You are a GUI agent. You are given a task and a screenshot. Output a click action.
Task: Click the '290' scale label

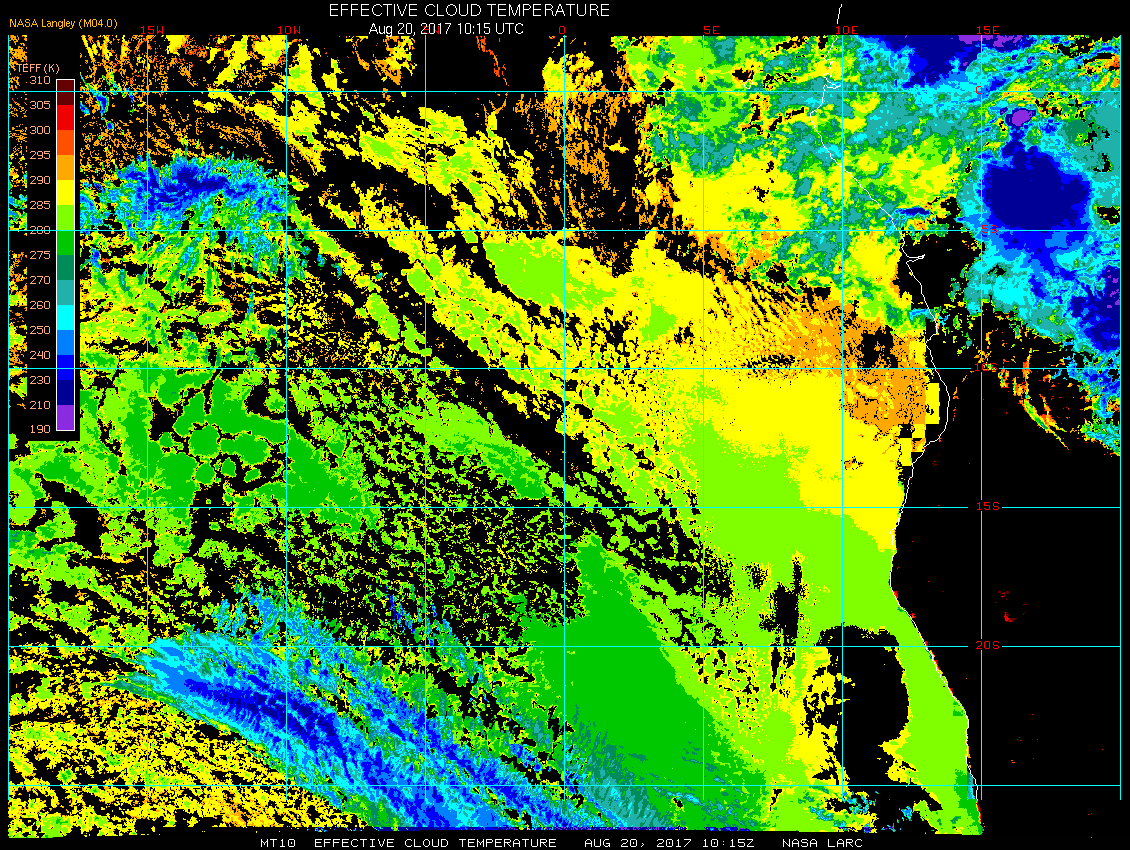(x=40, y=180)
